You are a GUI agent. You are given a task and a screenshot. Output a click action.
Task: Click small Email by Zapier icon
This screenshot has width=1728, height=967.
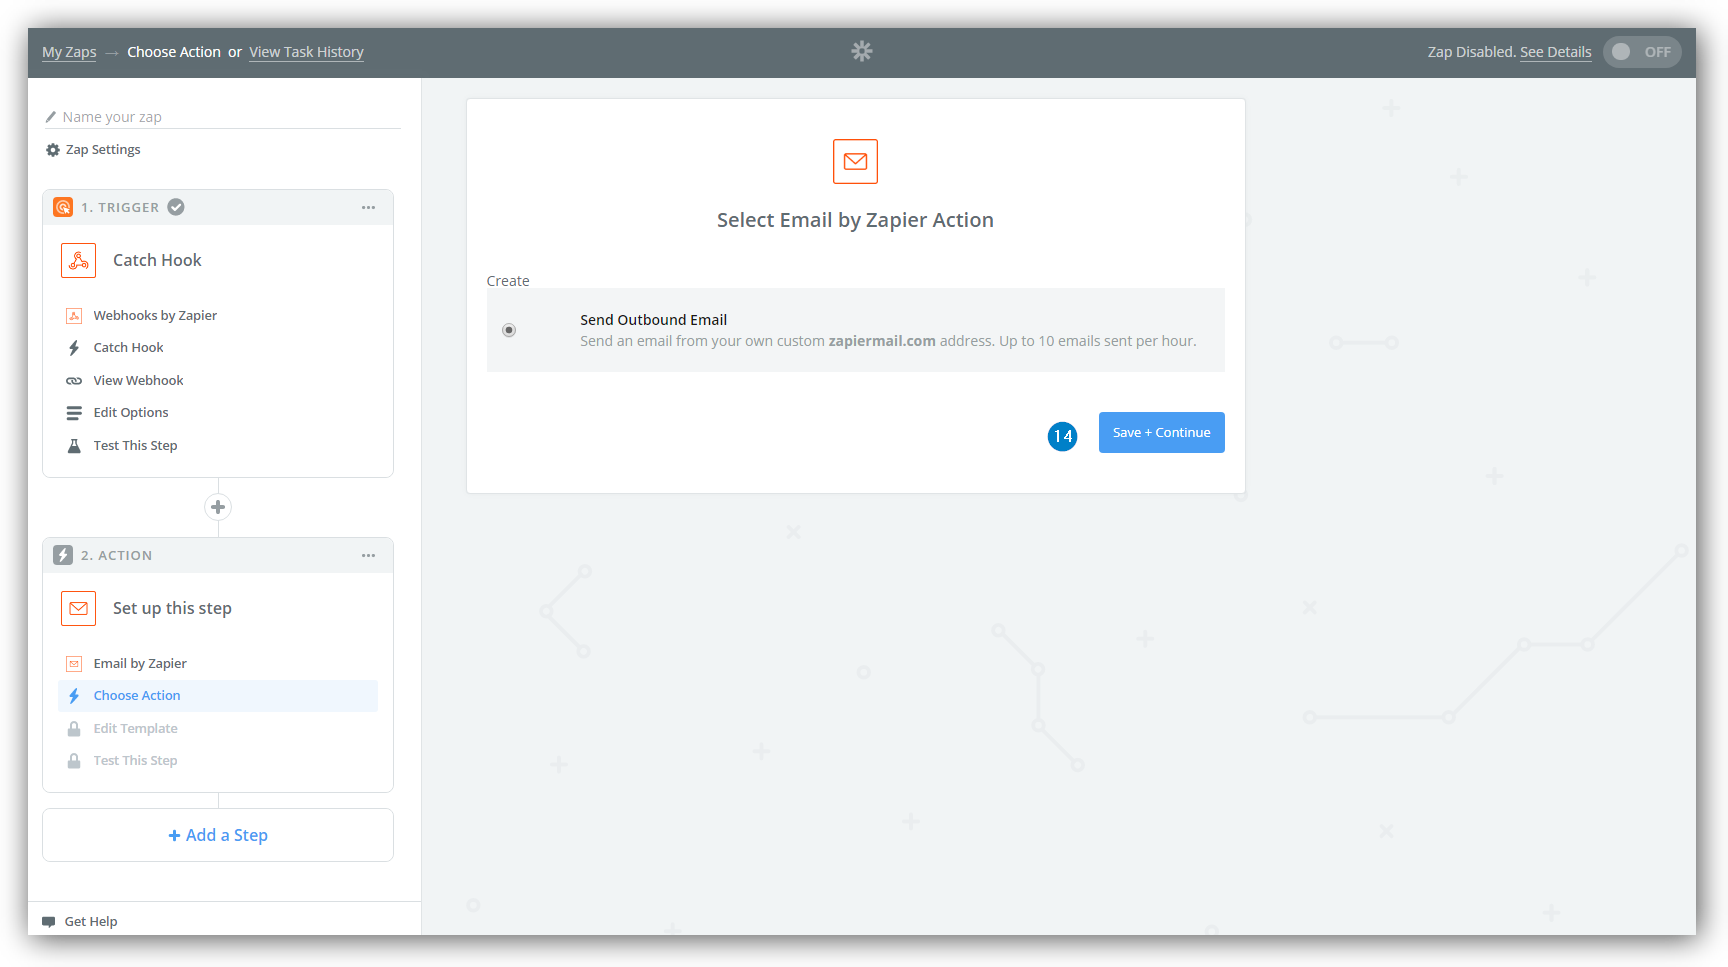[74, 664]
